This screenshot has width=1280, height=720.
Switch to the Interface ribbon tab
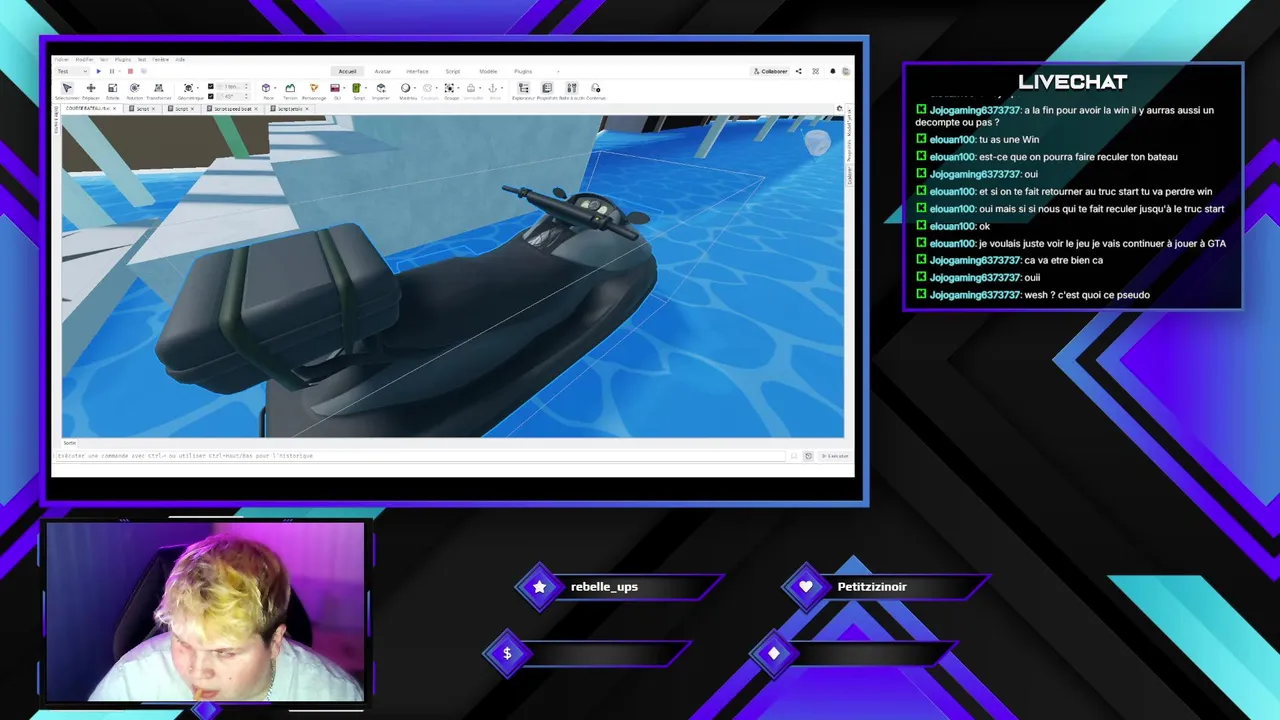click(x=417, y=71)
